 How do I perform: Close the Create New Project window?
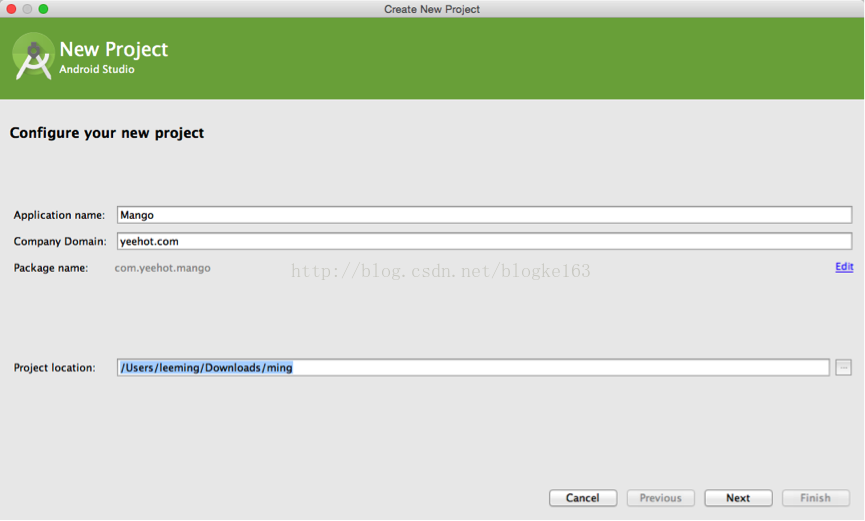[11, 9]
